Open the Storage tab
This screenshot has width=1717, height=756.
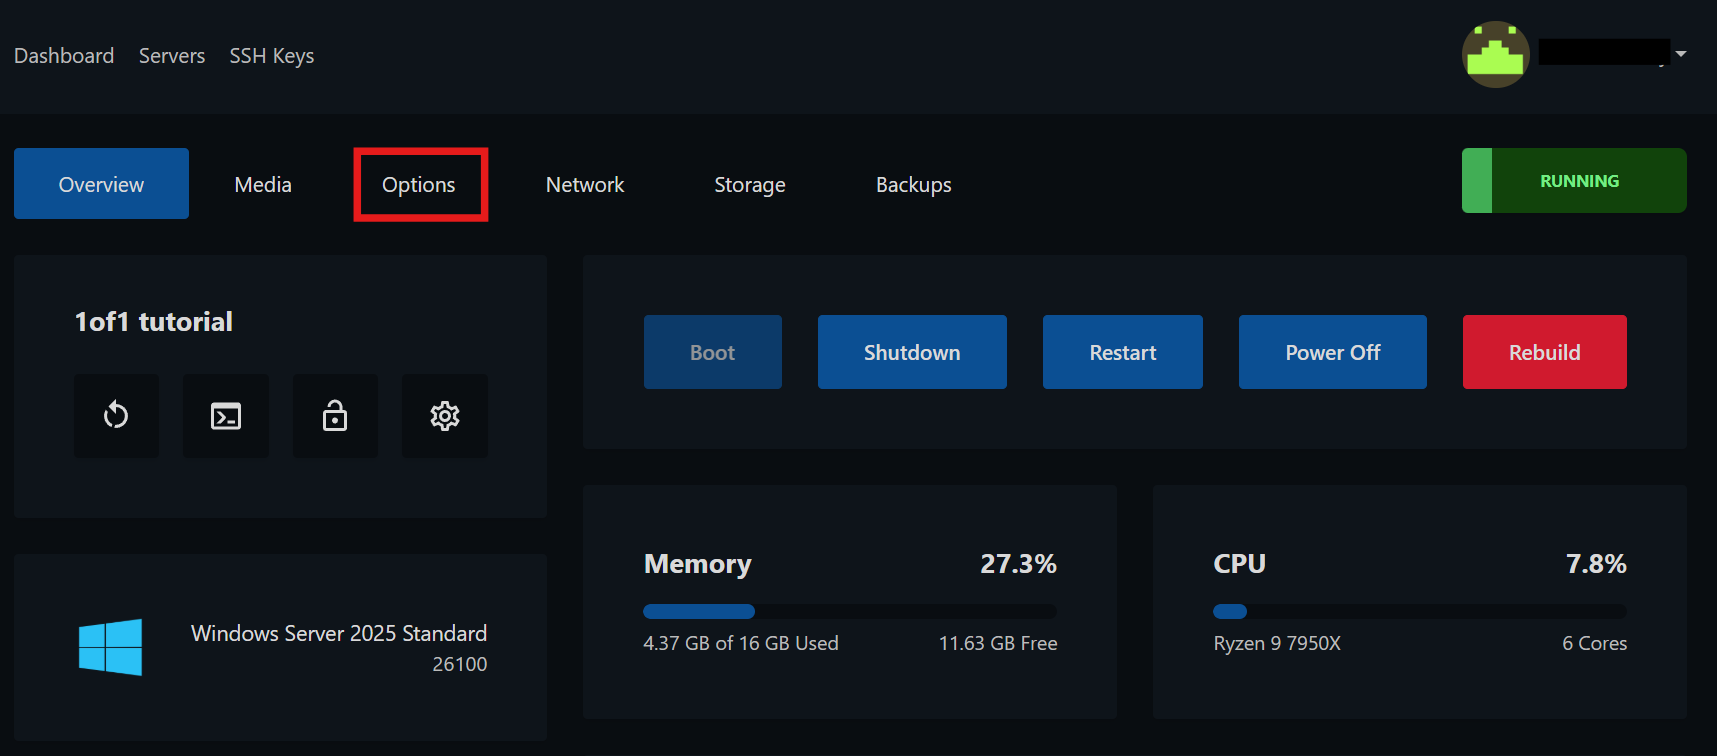750,185
